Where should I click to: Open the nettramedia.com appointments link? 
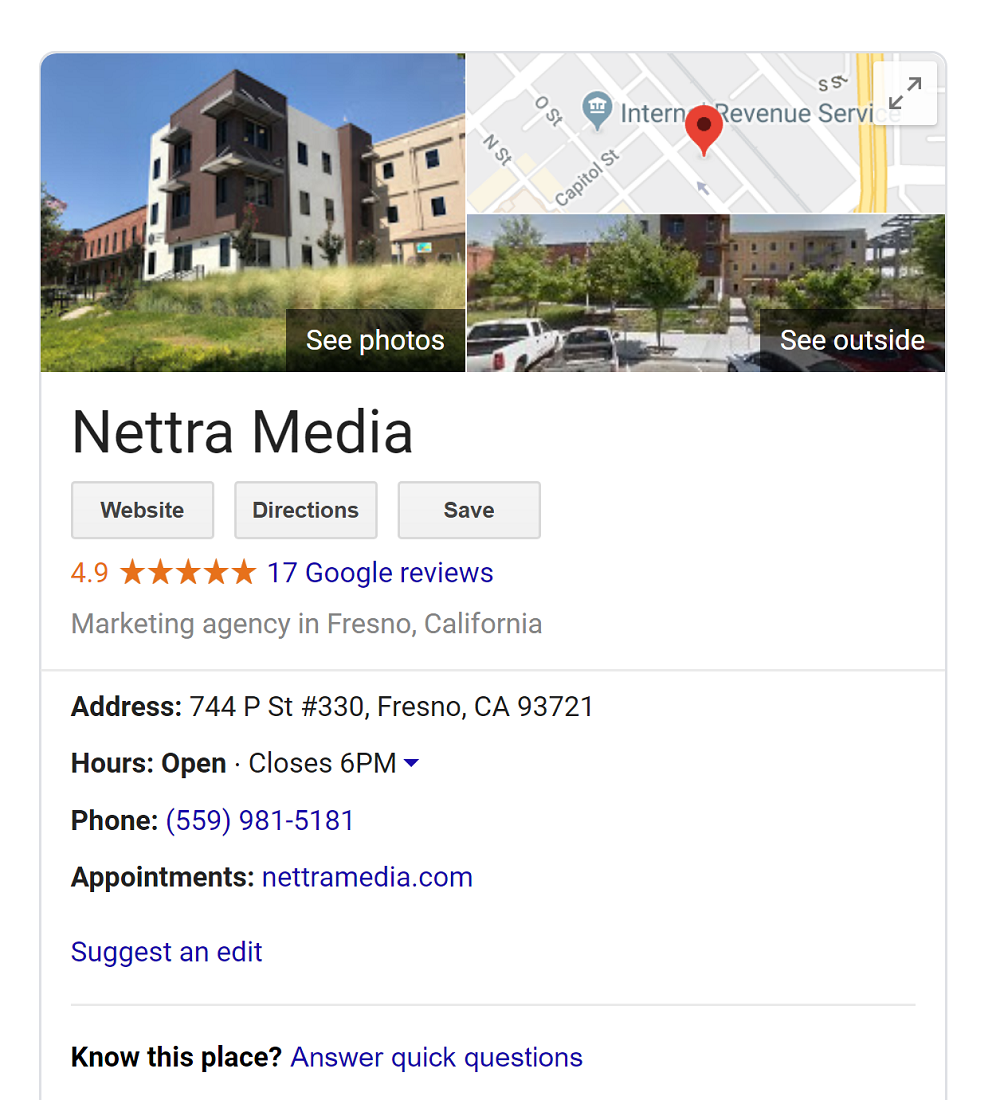click(367, 878)
